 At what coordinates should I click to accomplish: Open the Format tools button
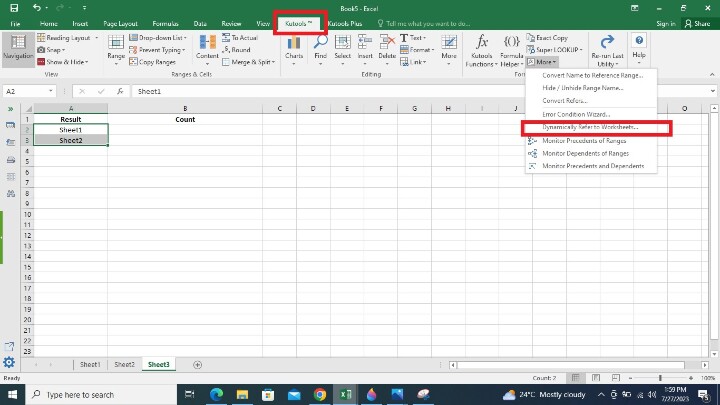click(417, 50)
